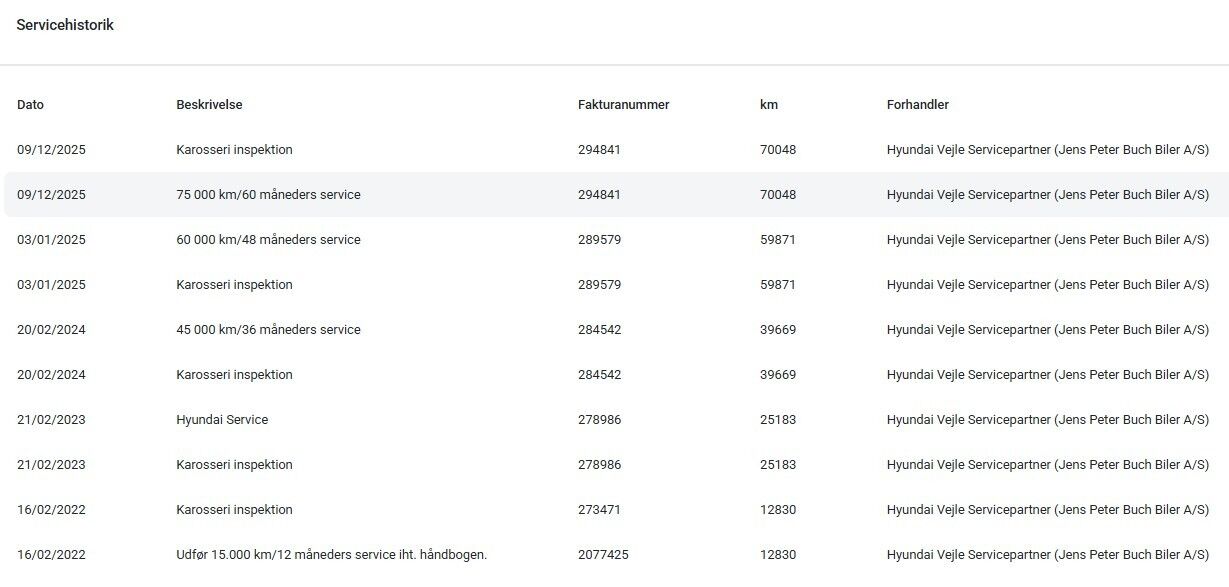Viewport: 1229px width, 587px height.
Task: Click the date on the Hyundai Service row
Action: pyautogui.click(x=51, y=420)
